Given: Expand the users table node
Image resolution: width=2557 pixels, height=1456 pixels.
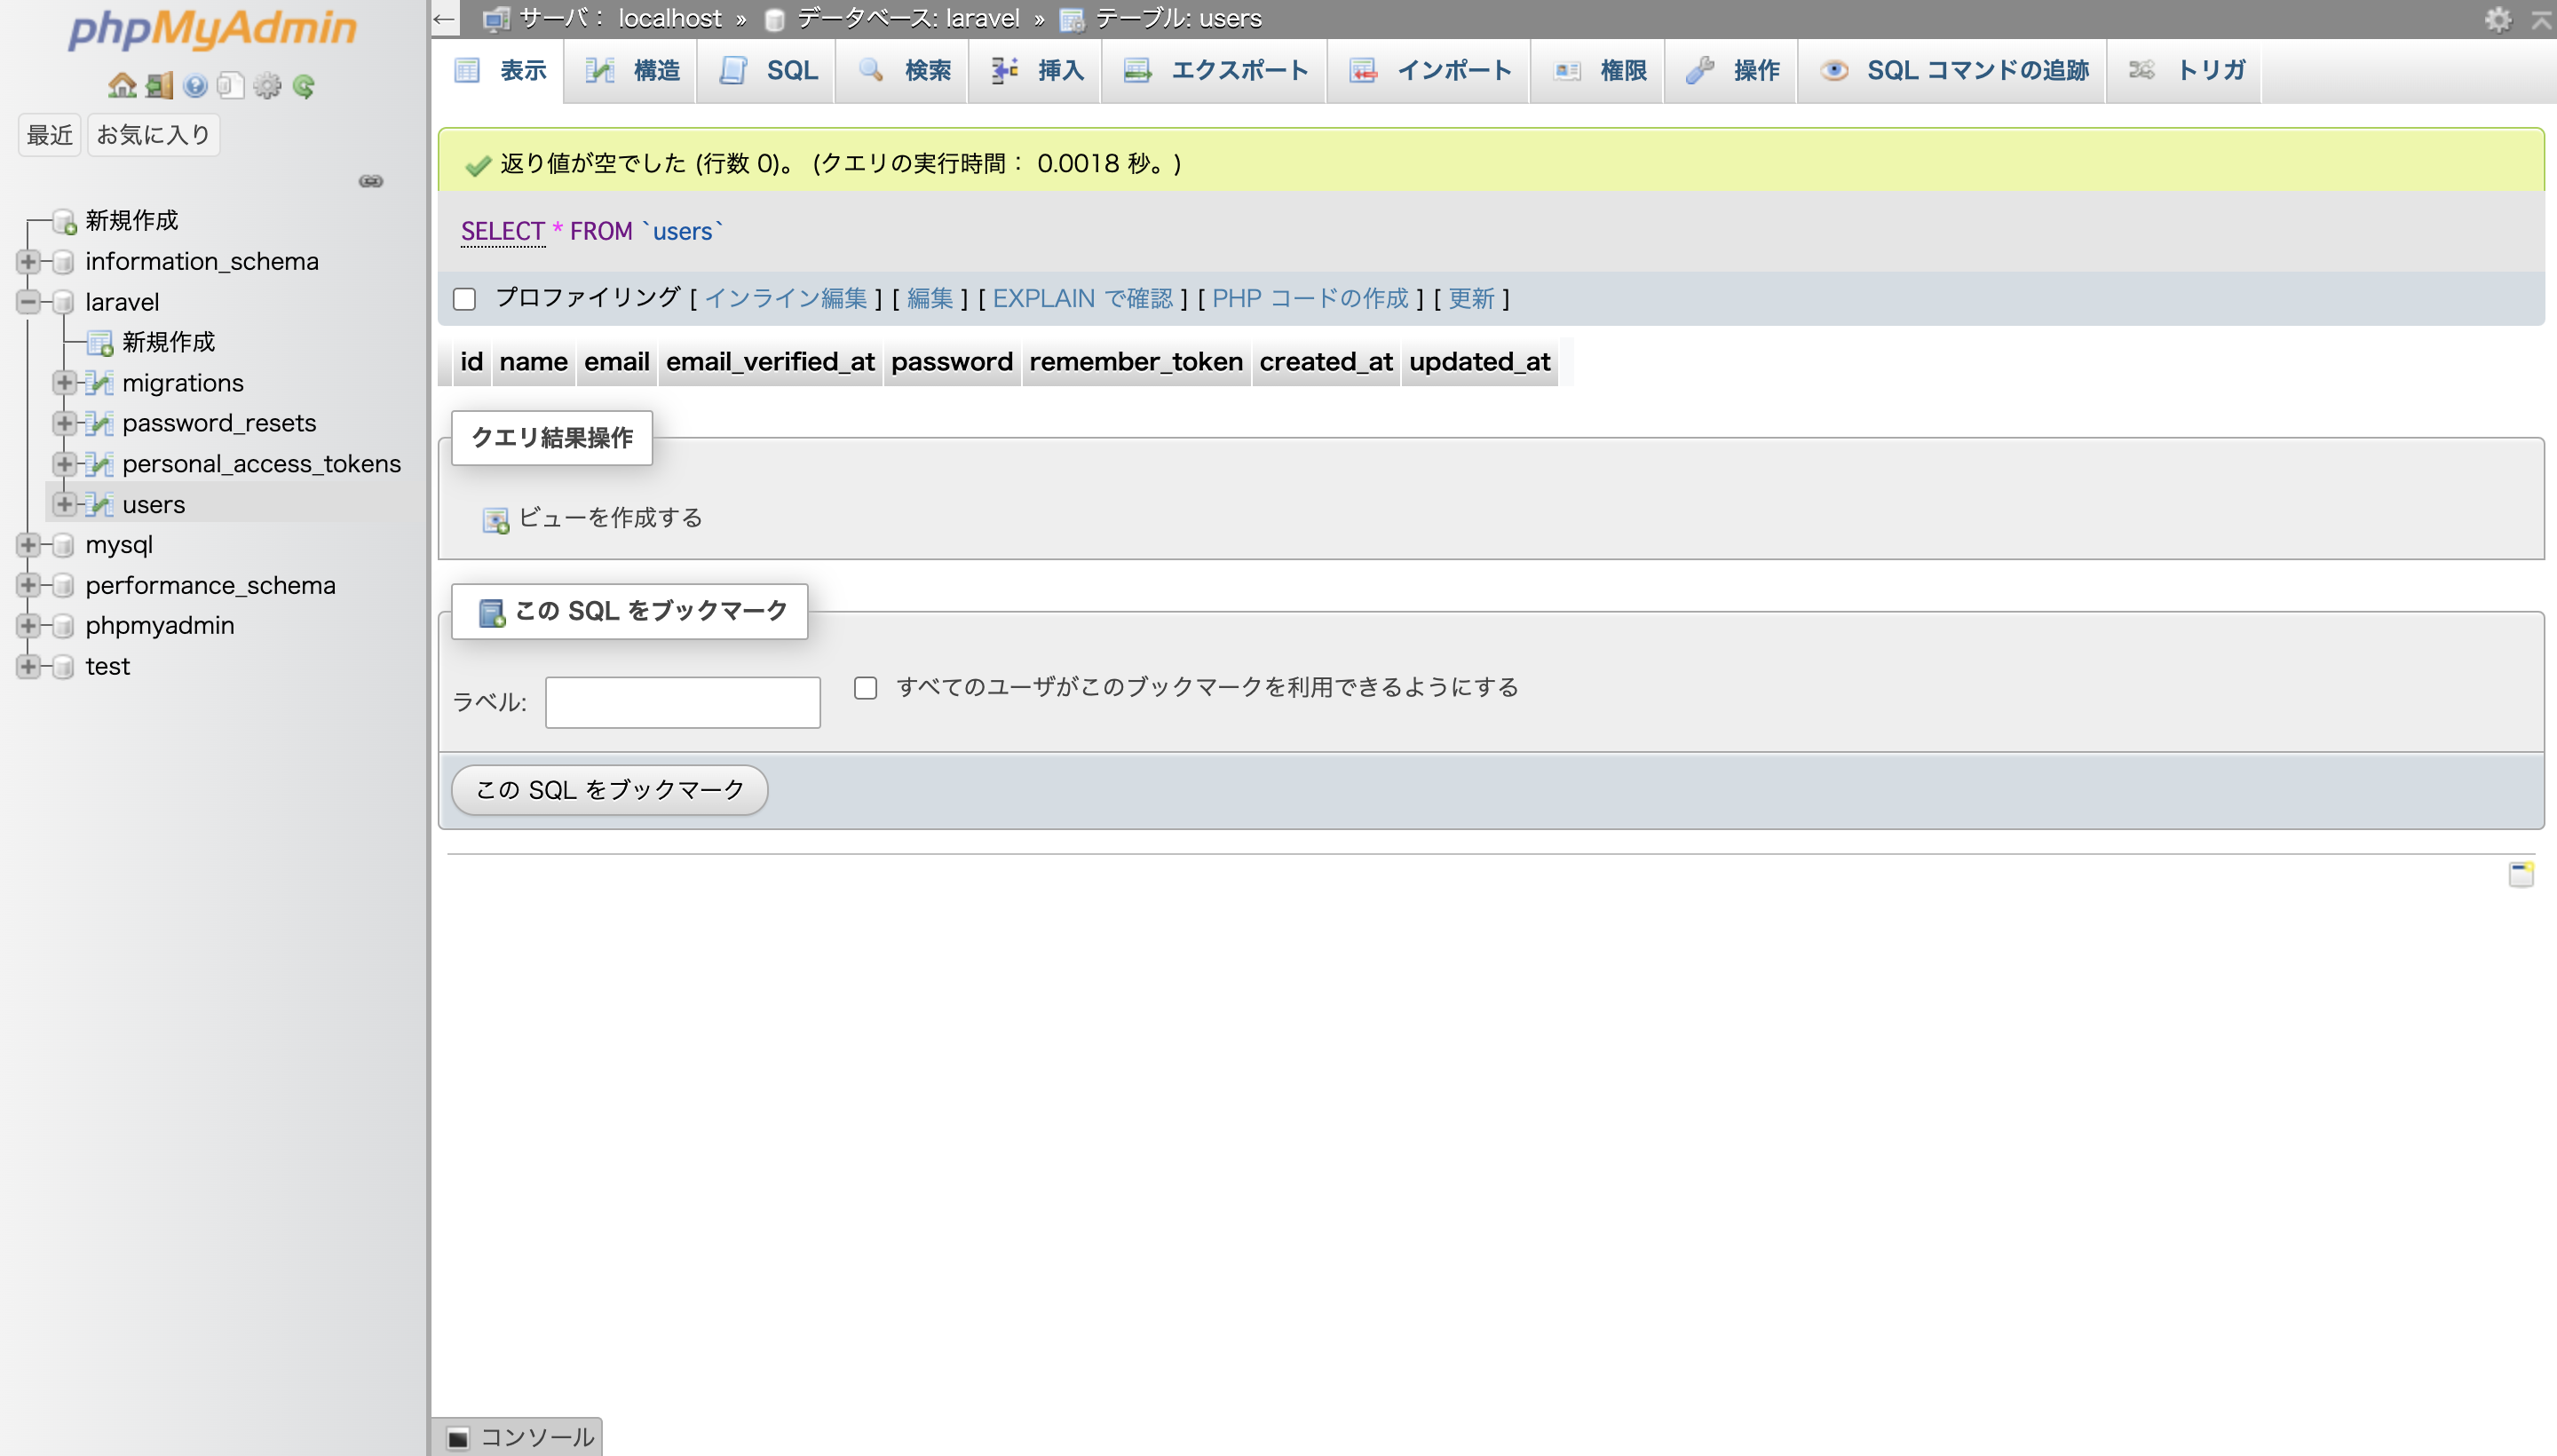Looking at the screenshot, I should click(x=65, y=505).
